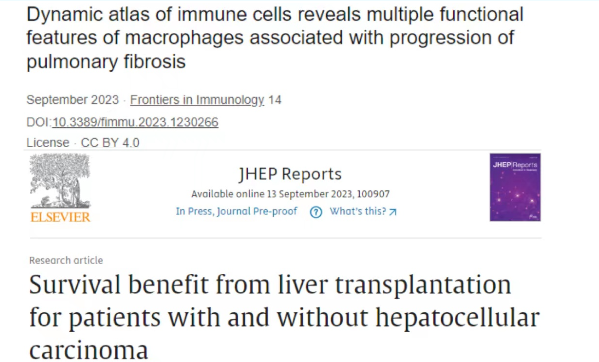Click the Elsevier tree logo image
This screenshot has width=599, height=362.
coord(60,181)
